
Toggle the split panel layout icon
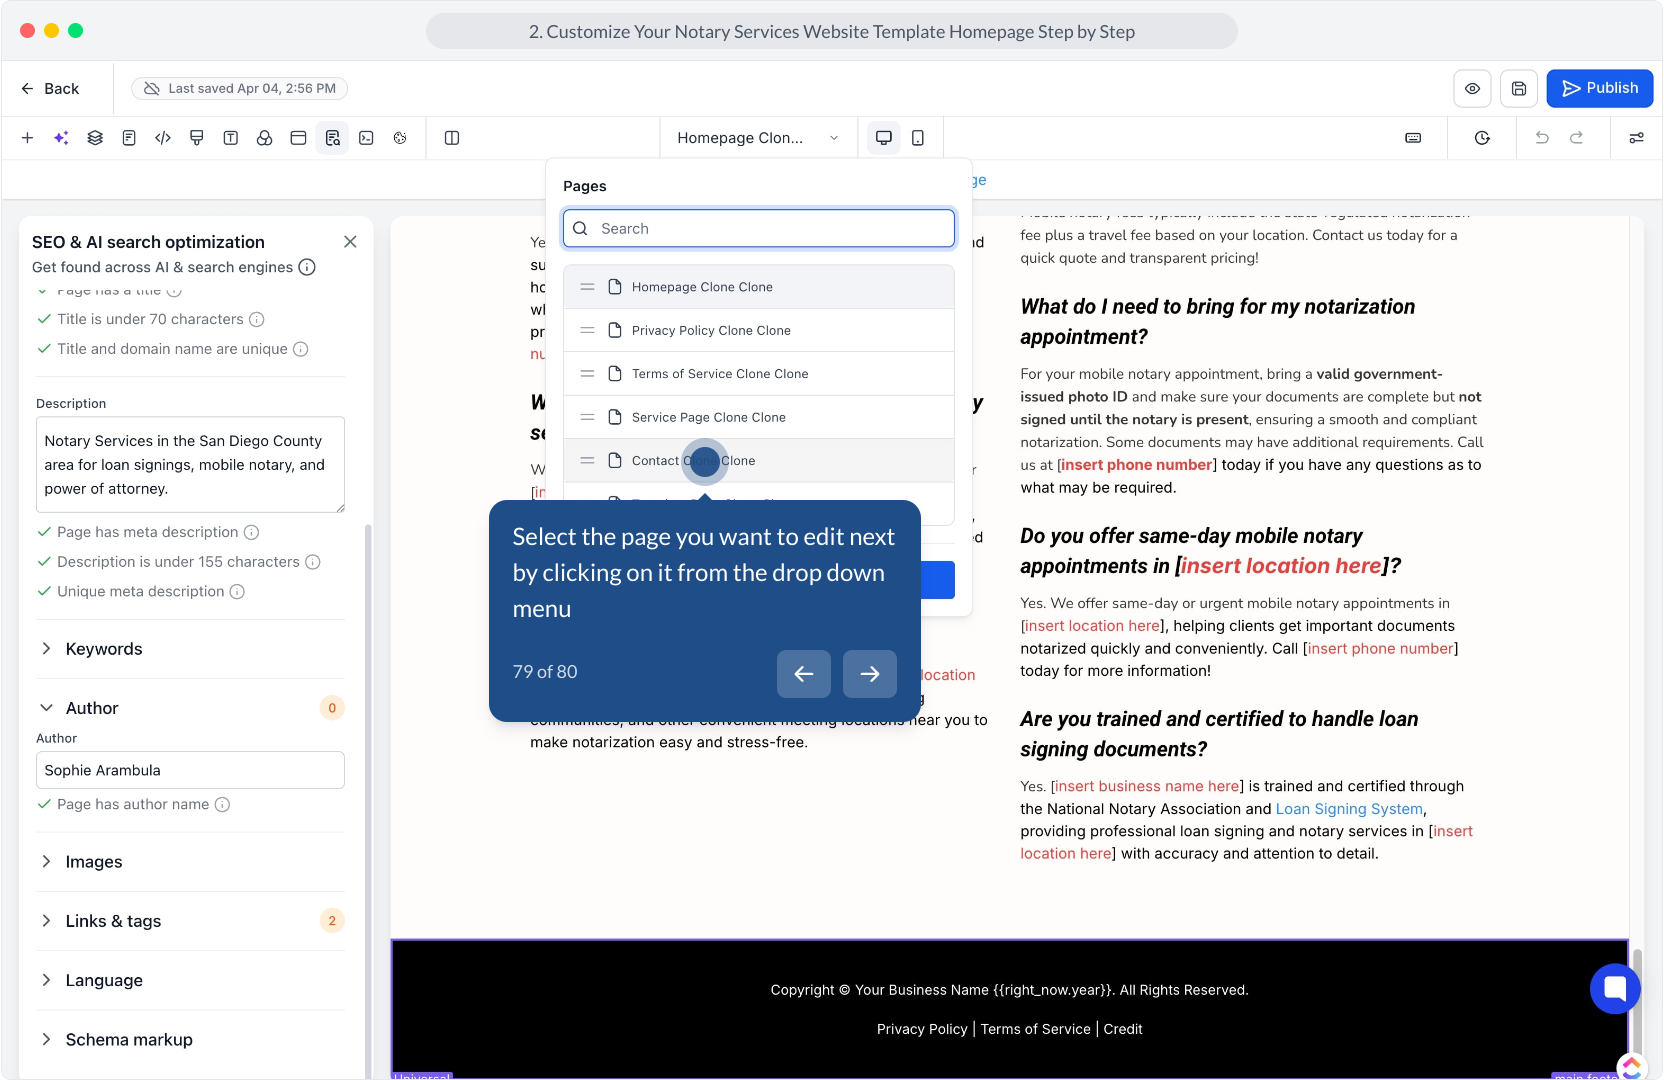pyautogui.click(x=452, y=138)
